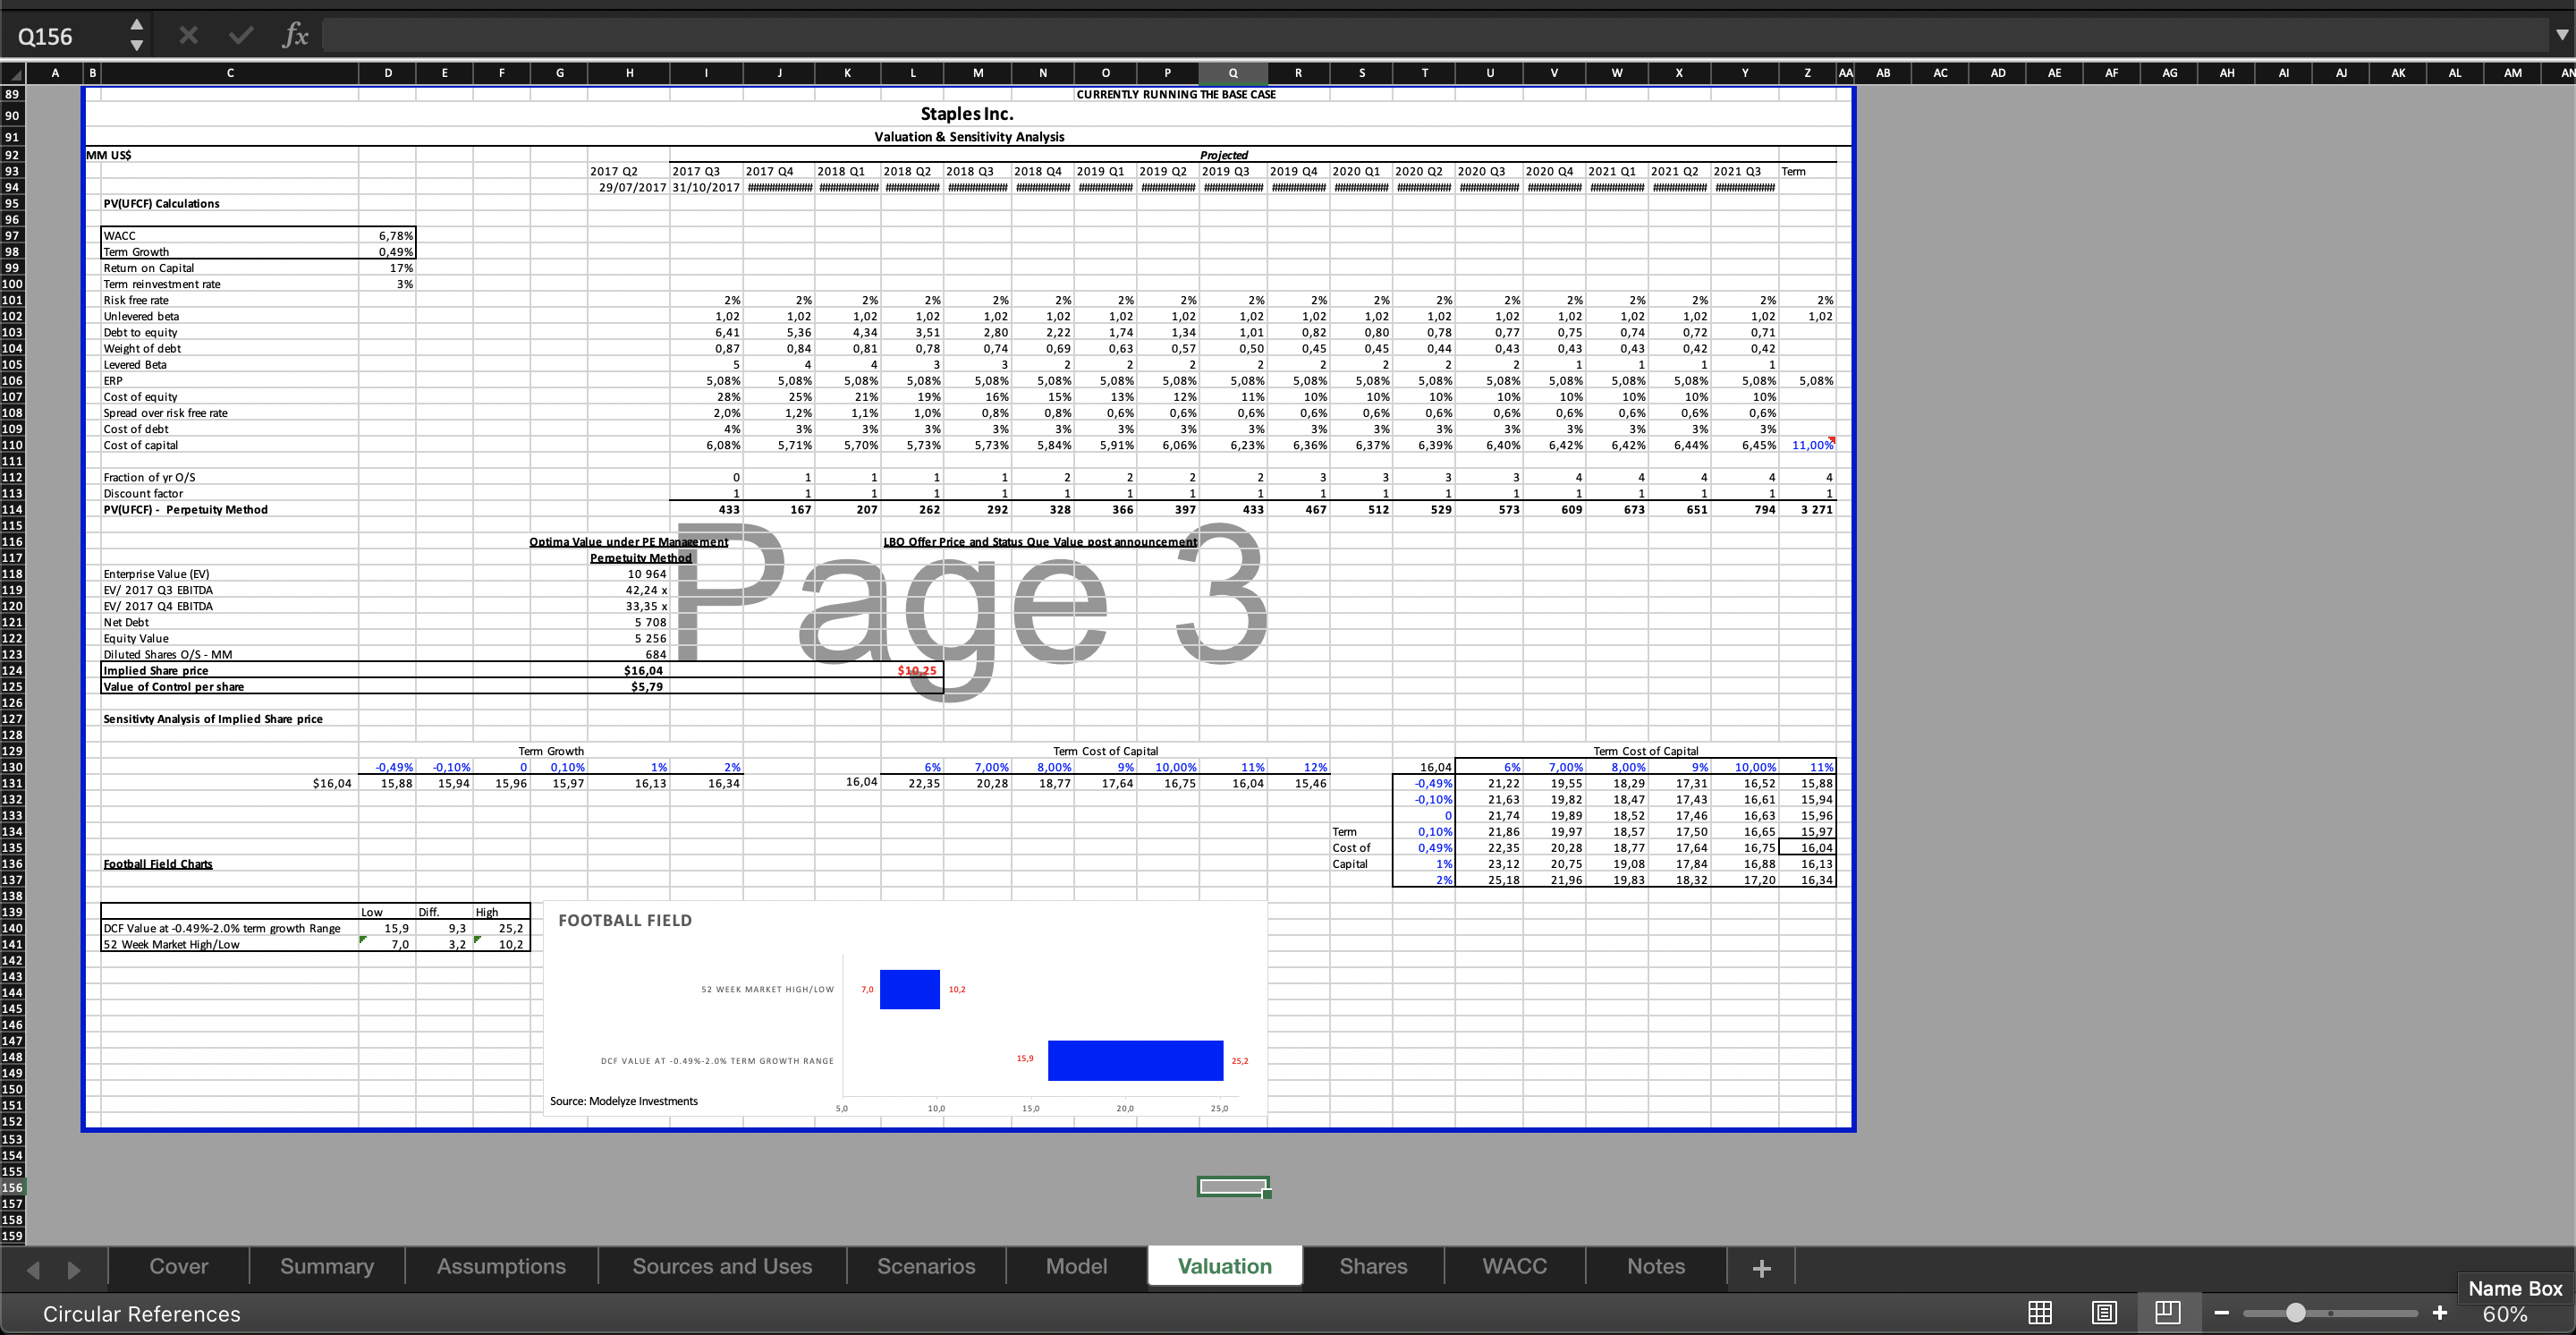Switch to Page Break Preview icon
This screenshot has width=2576, height=1335.
coord(2168,1312)
